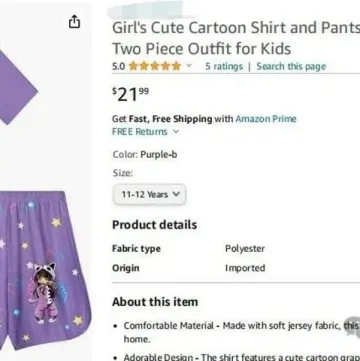Open the 5 ratings link
The width and height of the screenshot is (360, 361).
224,66
